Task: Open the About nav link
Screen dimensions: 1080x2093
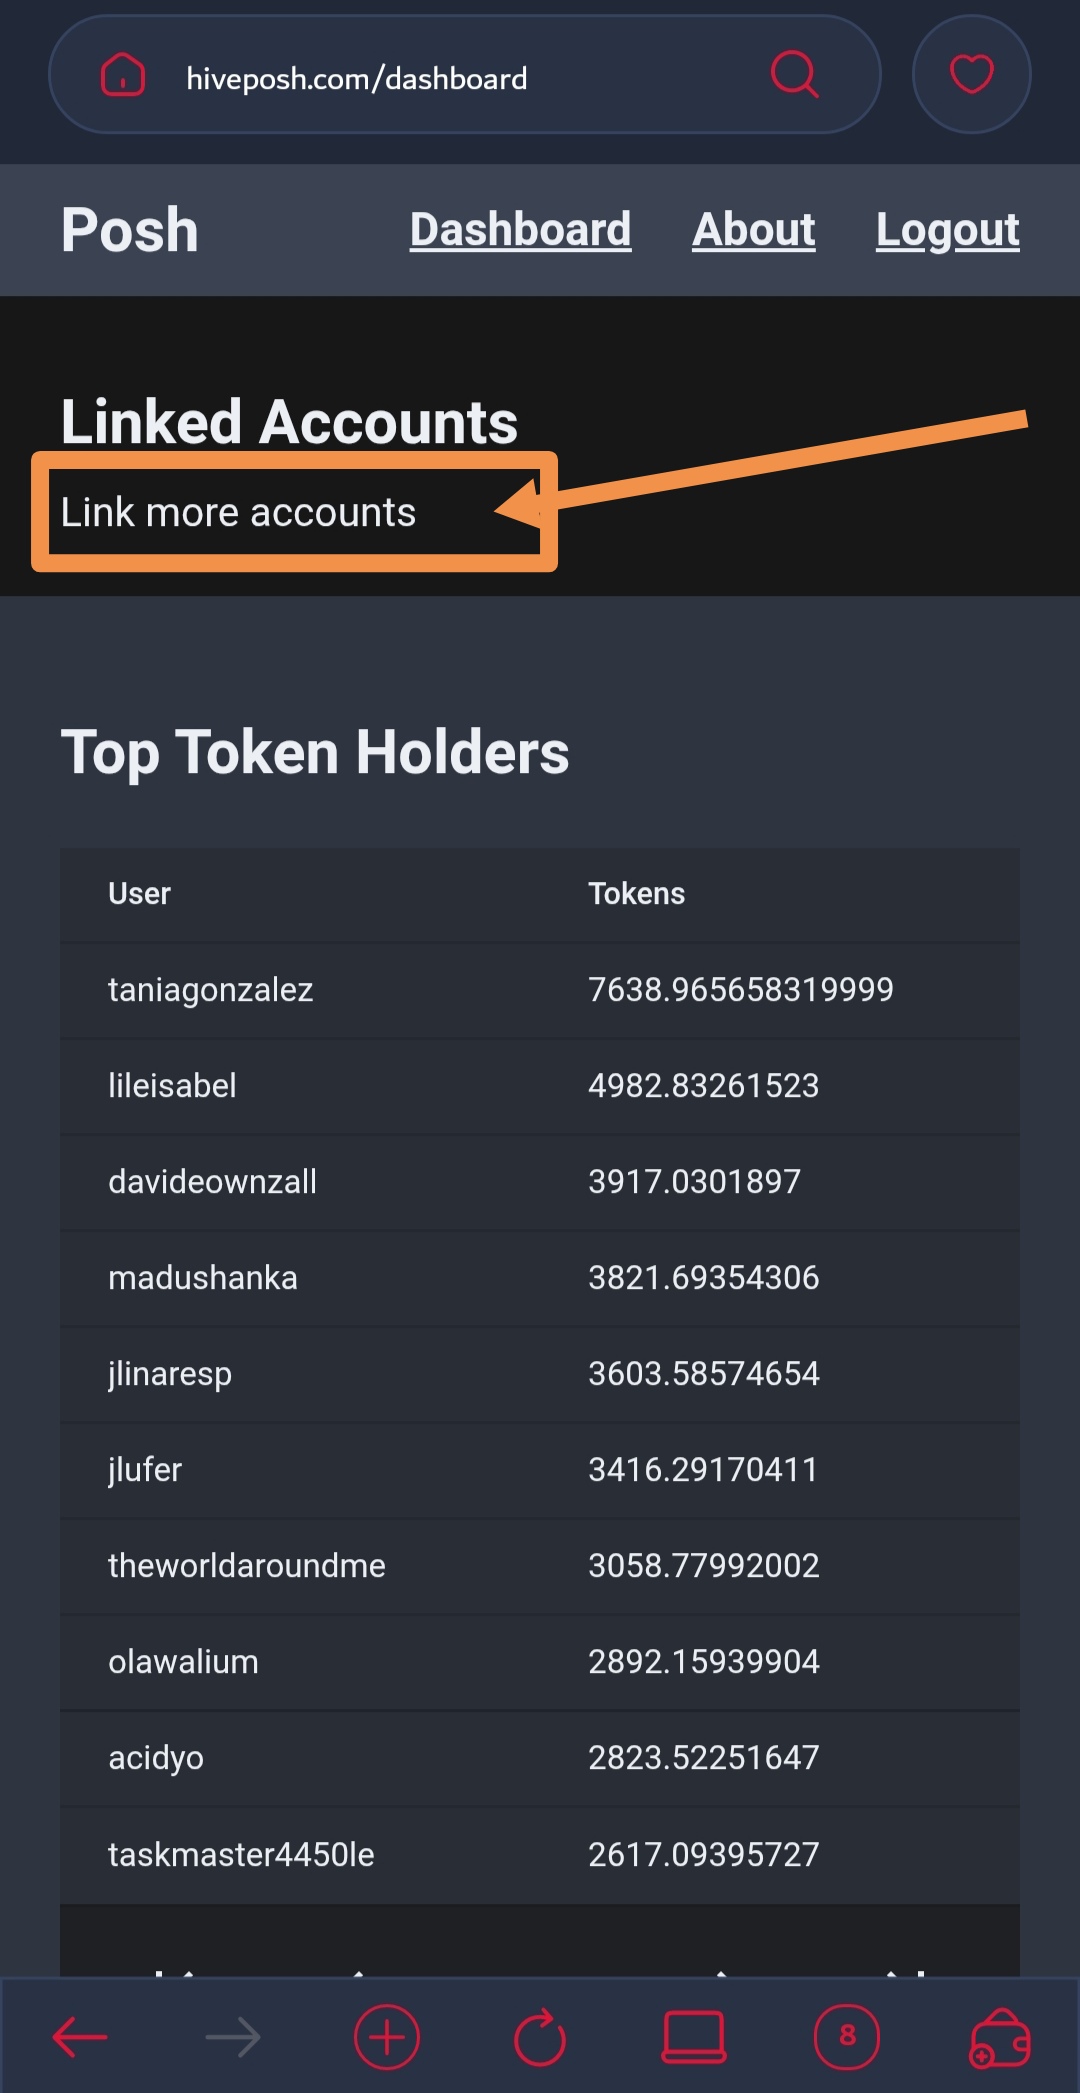Action: [754, 230]
